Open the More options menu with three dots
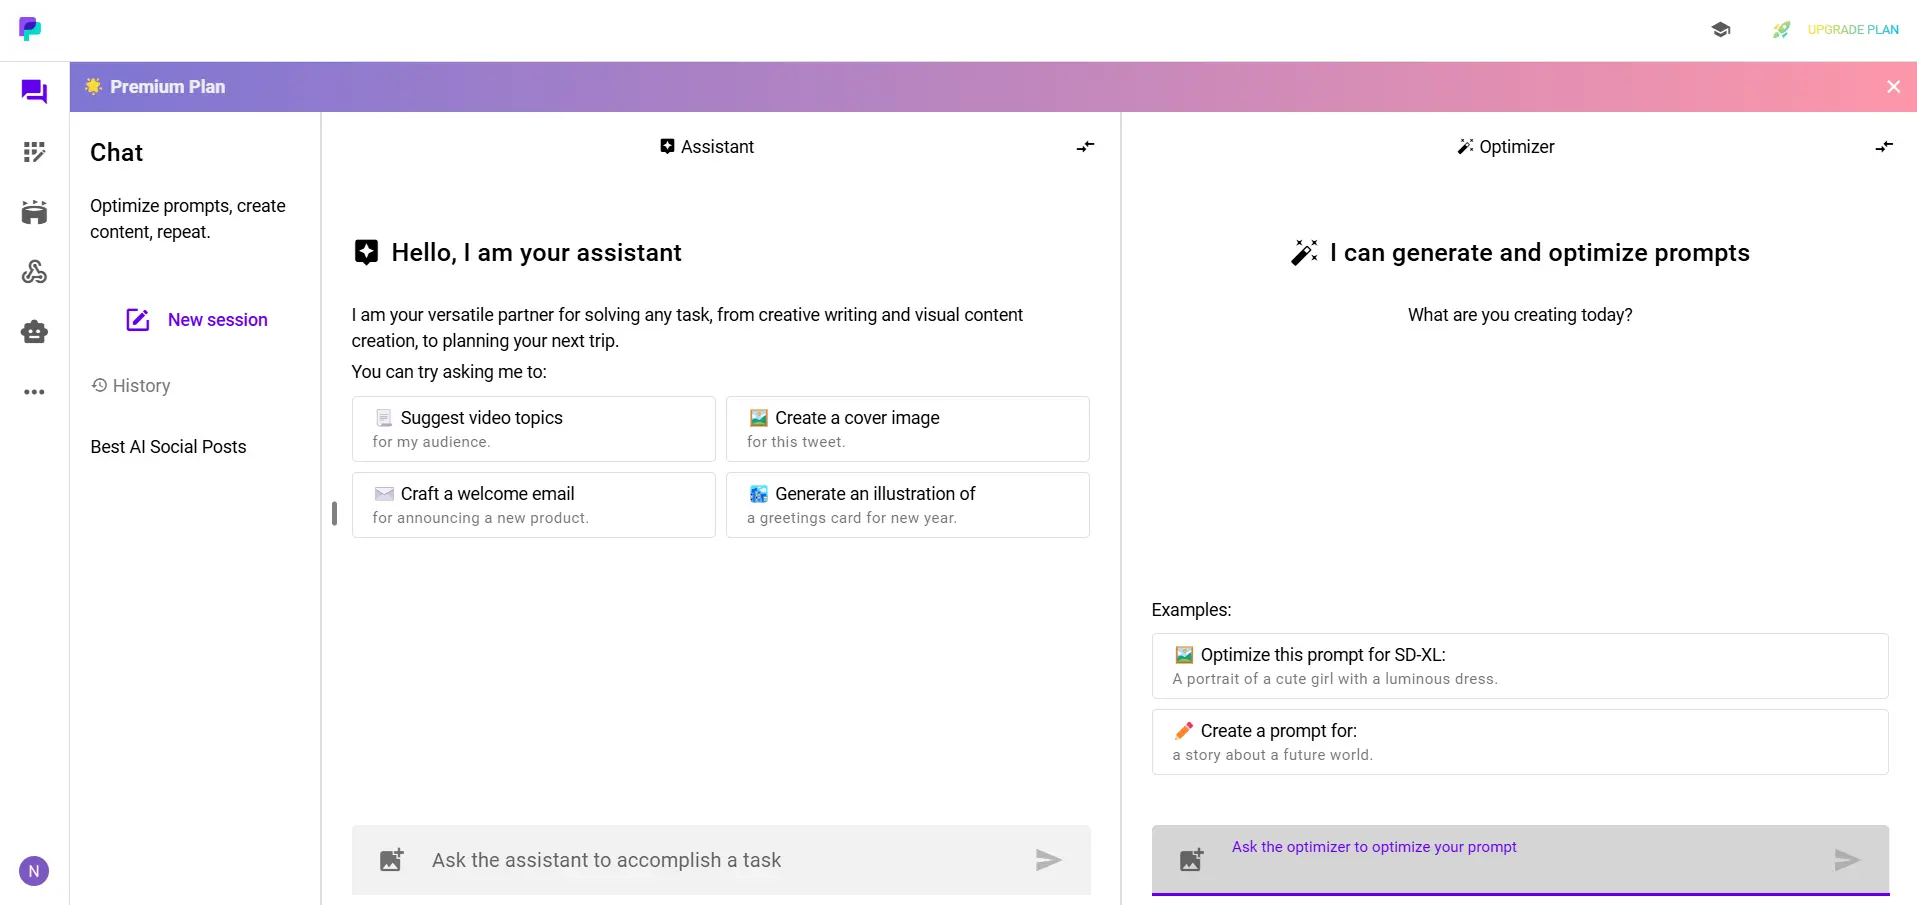This screenshot has width=1917, height=905. coord(35,392)
